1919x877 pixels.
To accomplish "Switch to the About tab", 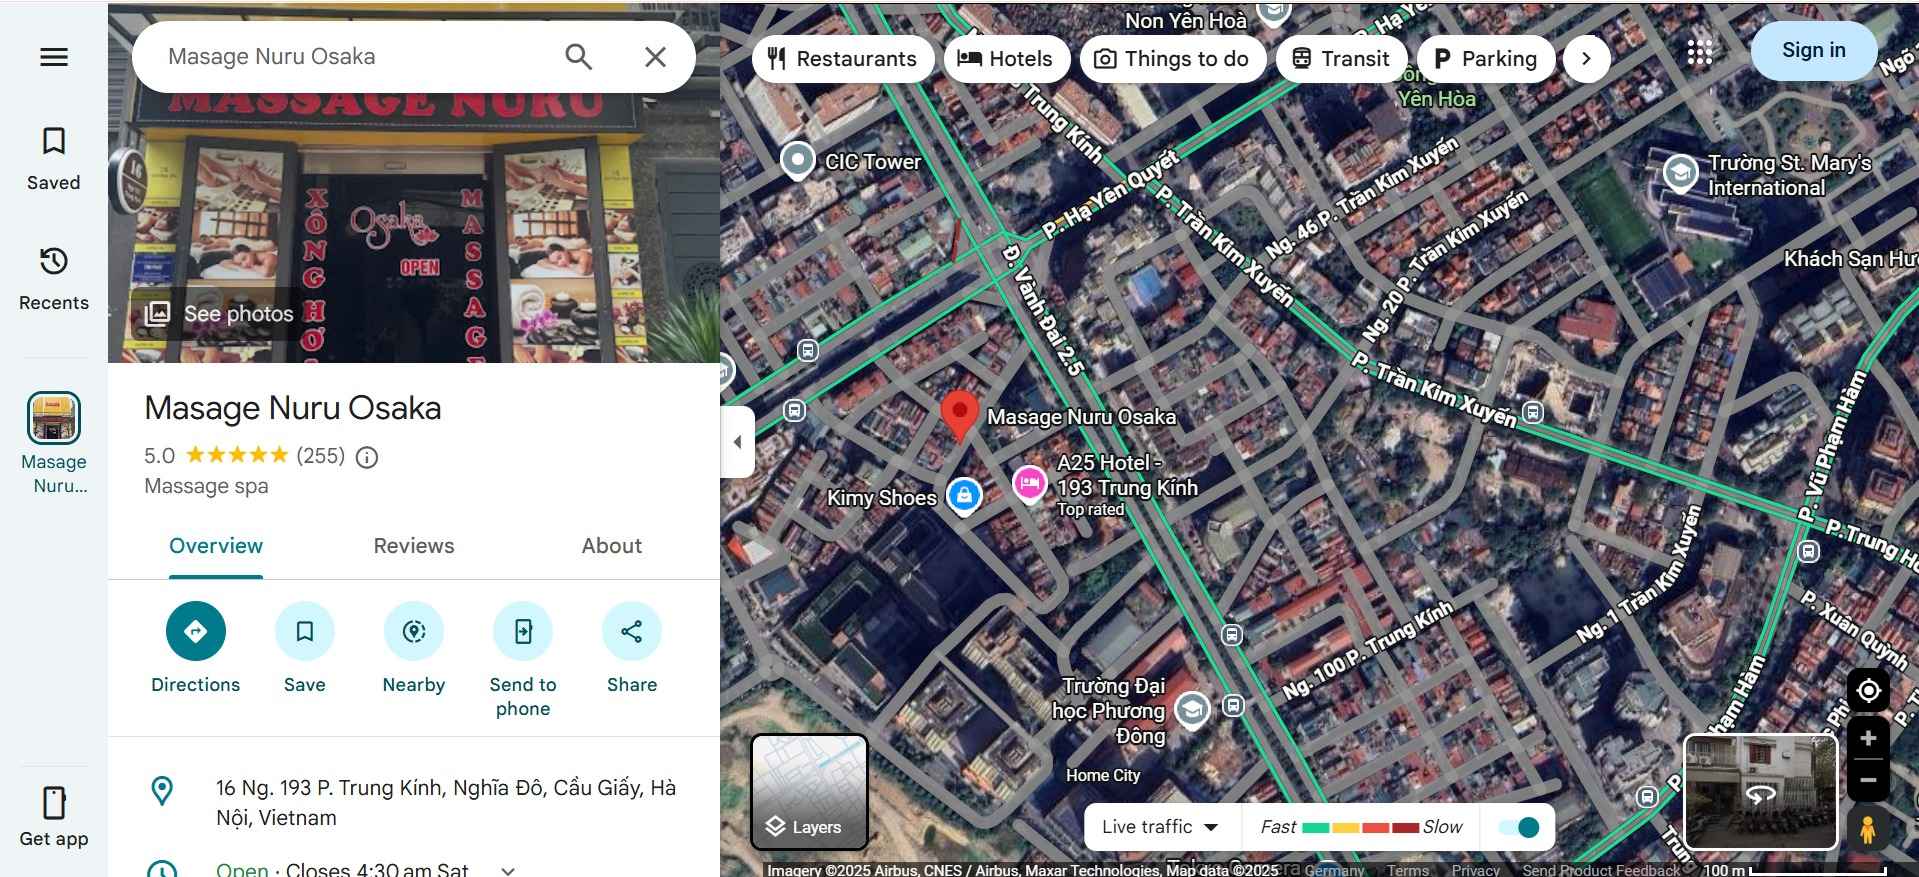I will (x=612, y=546).
